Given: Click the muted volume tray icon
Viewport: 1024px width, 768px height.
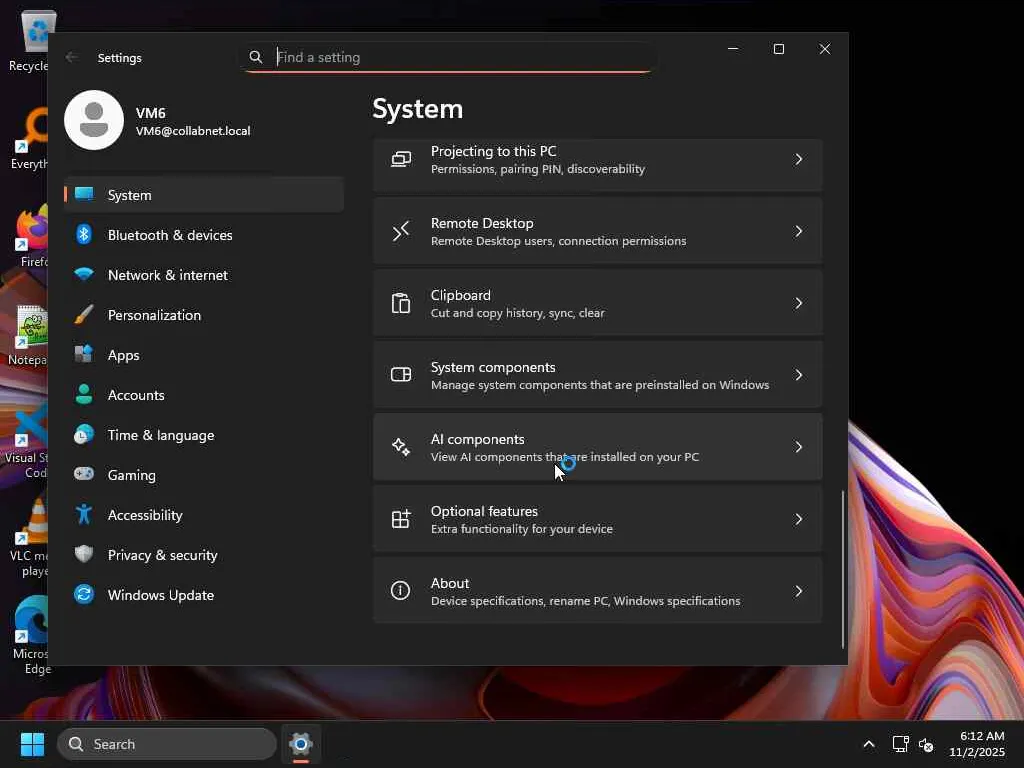Looking at the screenshot, I should (926, 744).
